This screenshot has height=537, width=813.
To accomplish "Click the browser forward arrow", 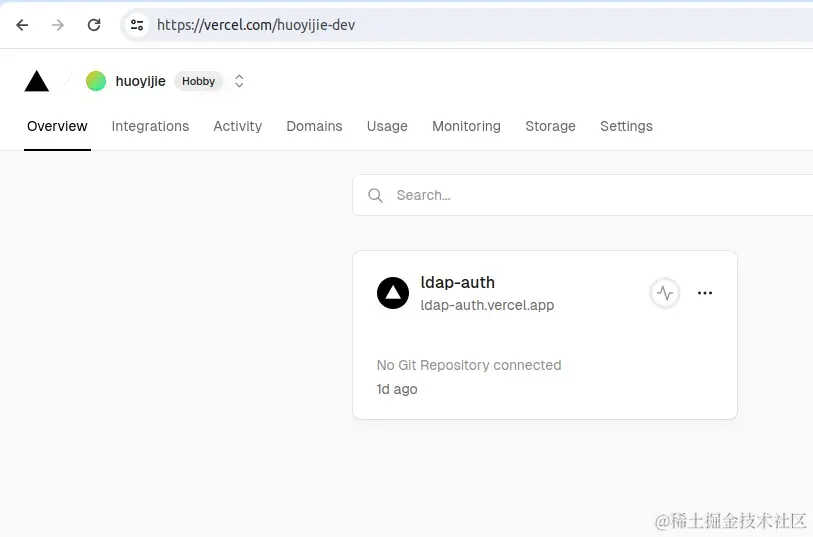I will pyautogui.click(x=58, y=25).
